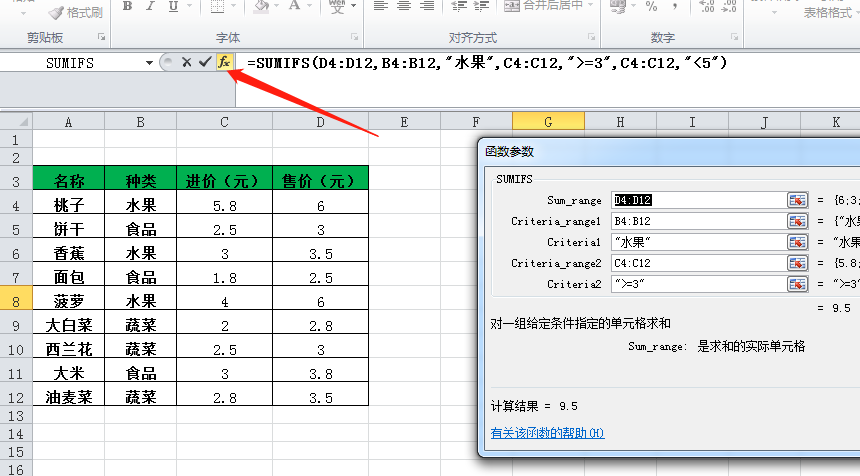
Task: Open the clipboard (剪贴板) dialog launcher
Action: tap(101, 37)
